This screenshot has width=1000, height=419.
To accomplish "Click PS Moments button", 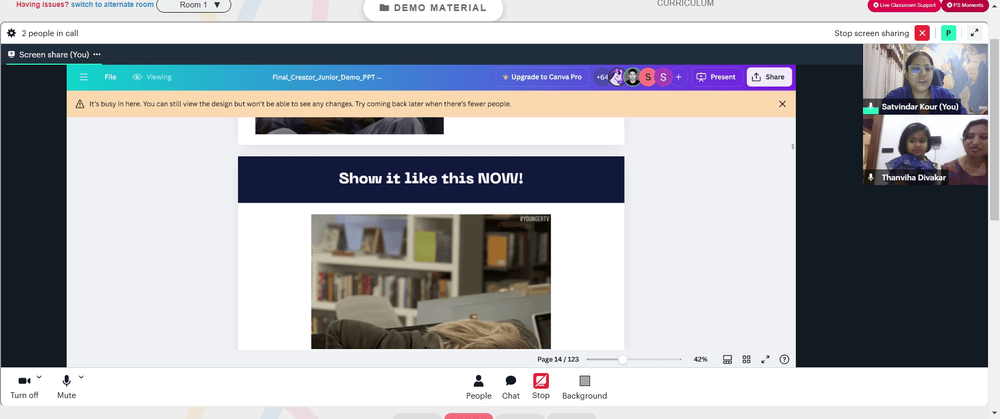I will (966, 5).
